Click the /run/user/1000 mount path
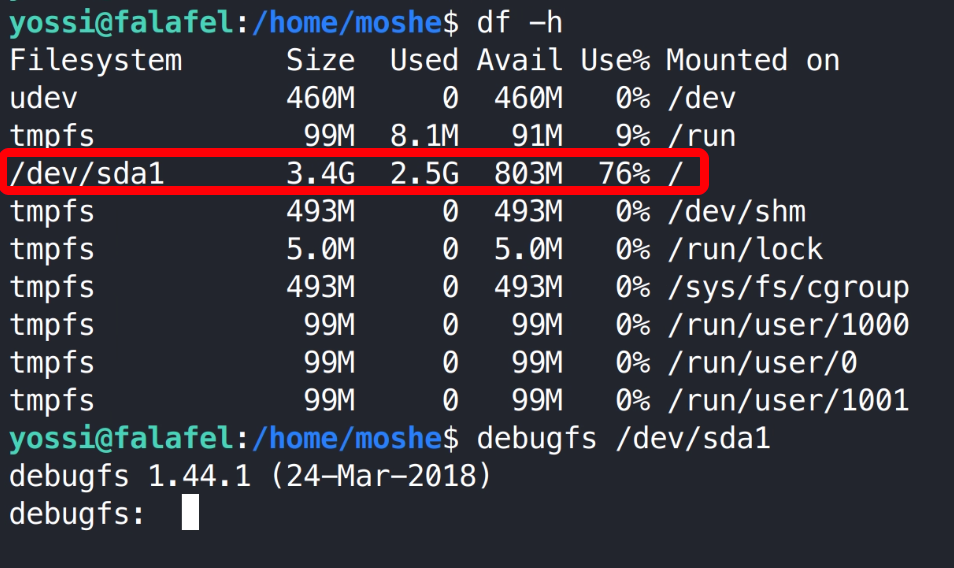The width and height of the screenshot is (954, 568). tap(787, 325)
